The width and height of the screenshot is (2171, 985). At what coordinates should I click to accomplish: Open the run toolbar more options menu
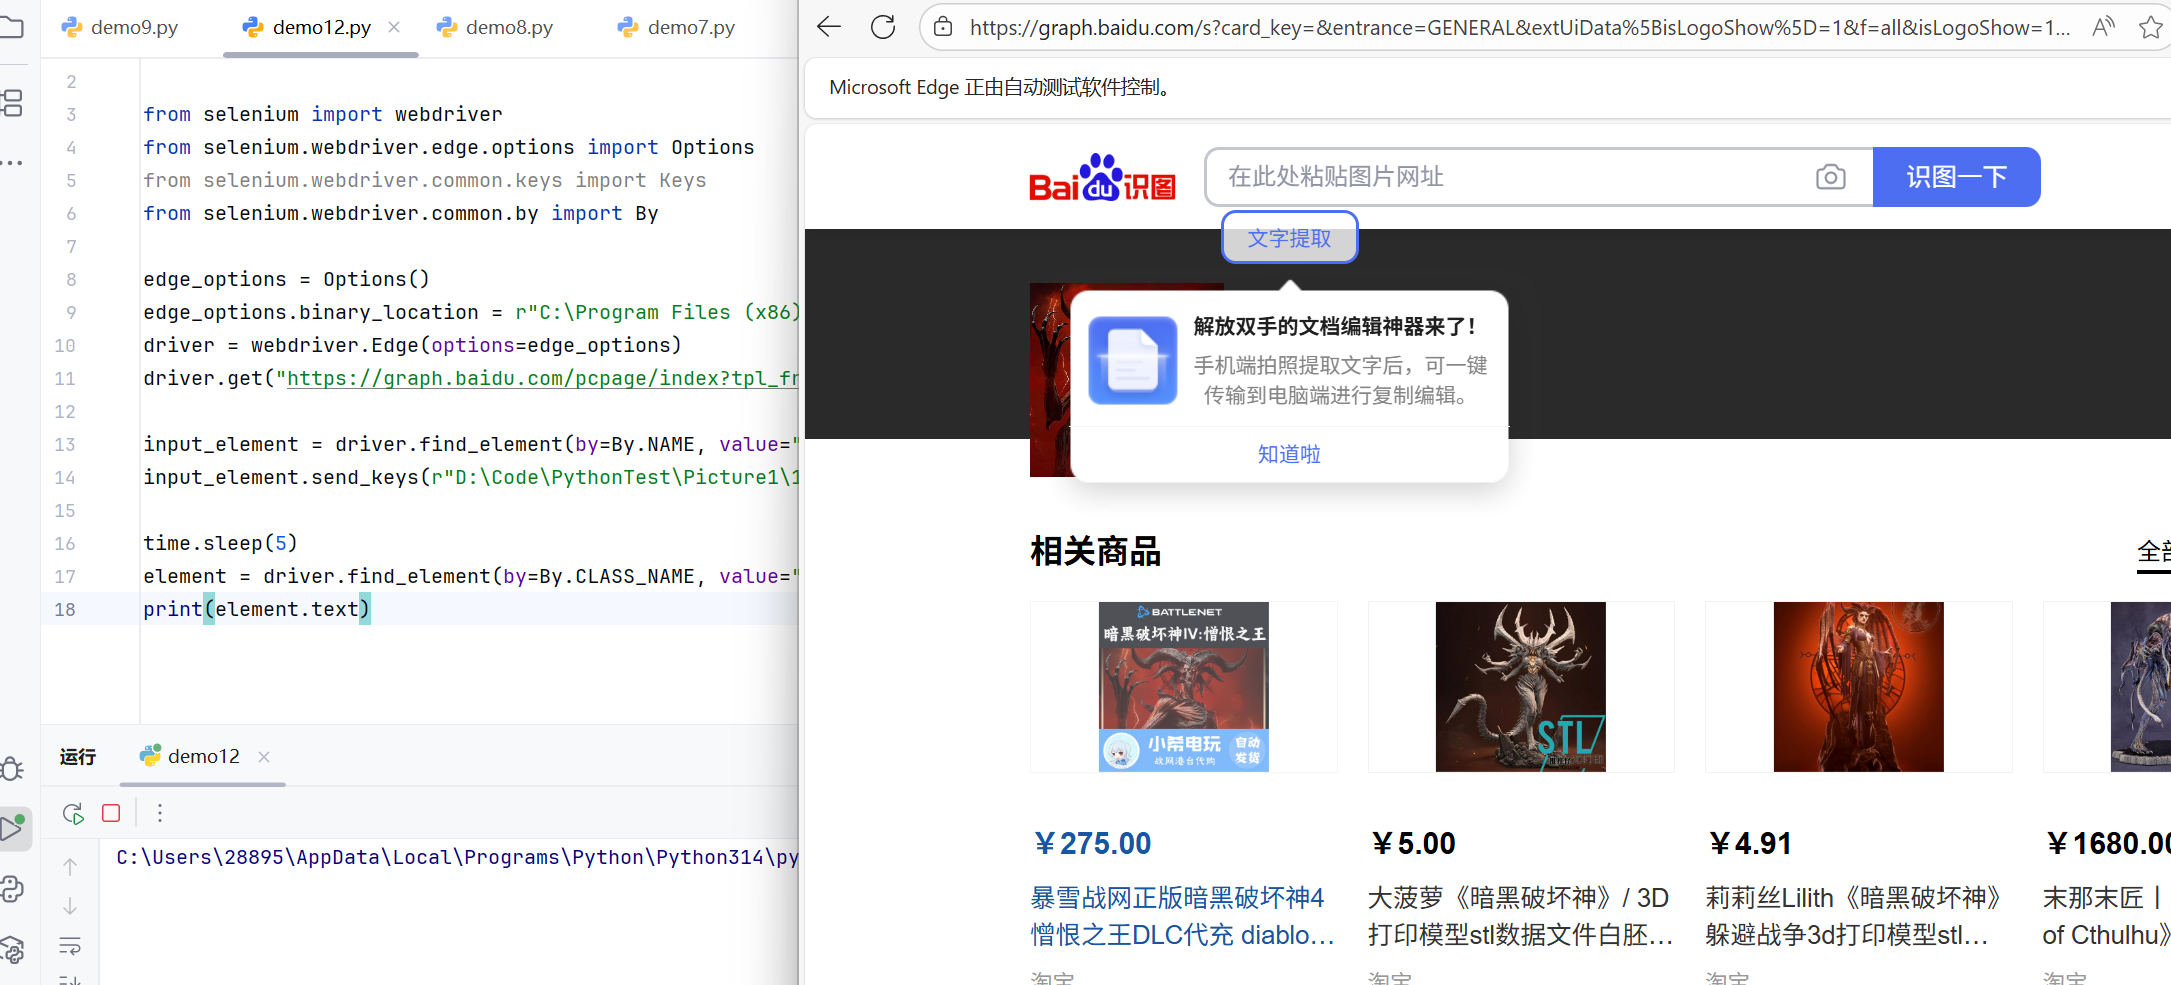(160, 813)
